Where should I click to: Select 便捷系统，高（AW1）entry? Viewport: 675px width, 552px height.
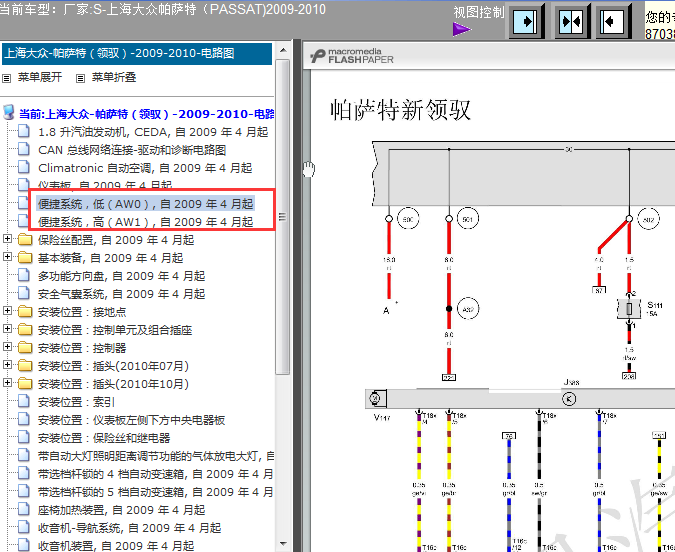pyautogui.click(x=146, y=222)
